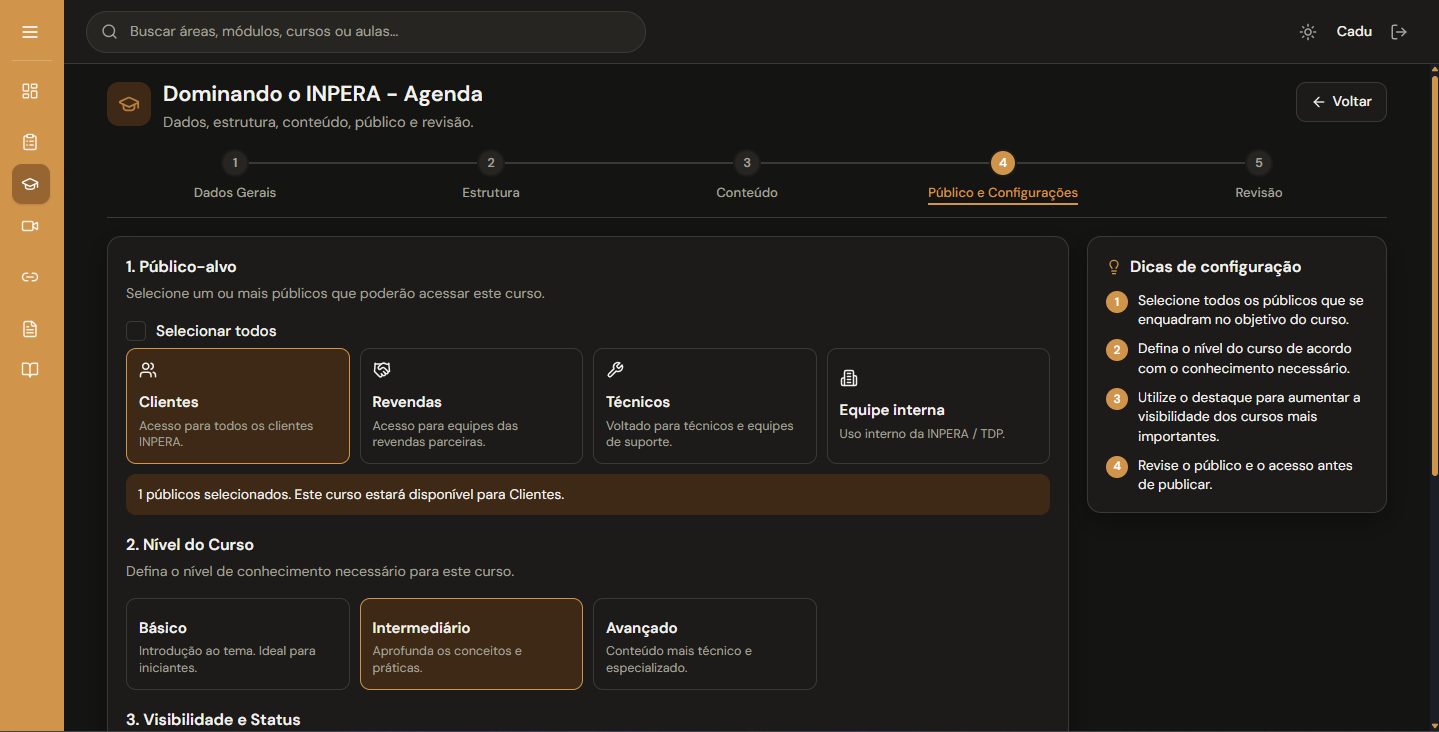Select the Equipe interna audience card
This screenshot has height=732, width=1439.
[938, 406]
